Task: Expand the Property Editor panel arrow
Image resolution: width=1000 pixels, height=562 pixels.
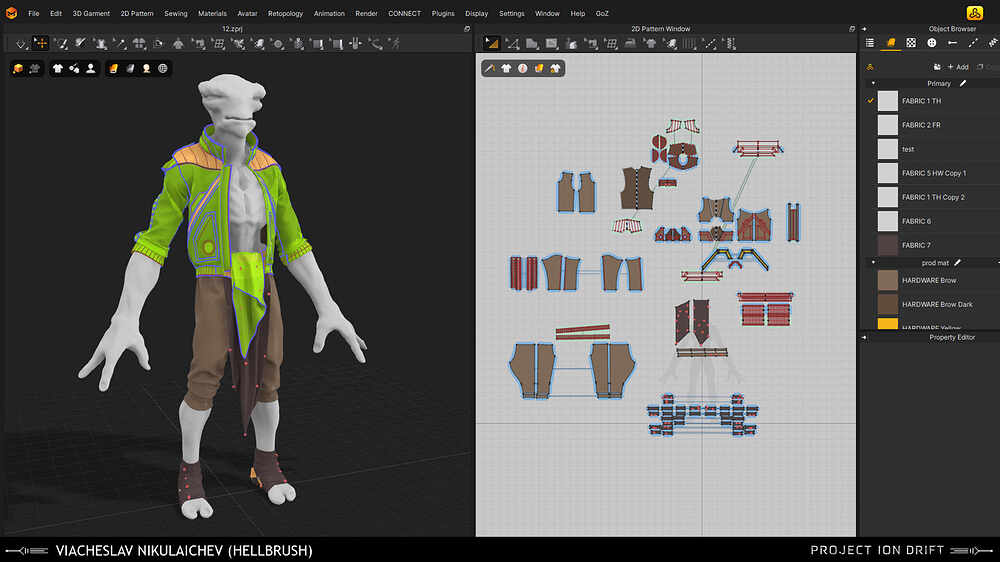Action: (864, 337)
